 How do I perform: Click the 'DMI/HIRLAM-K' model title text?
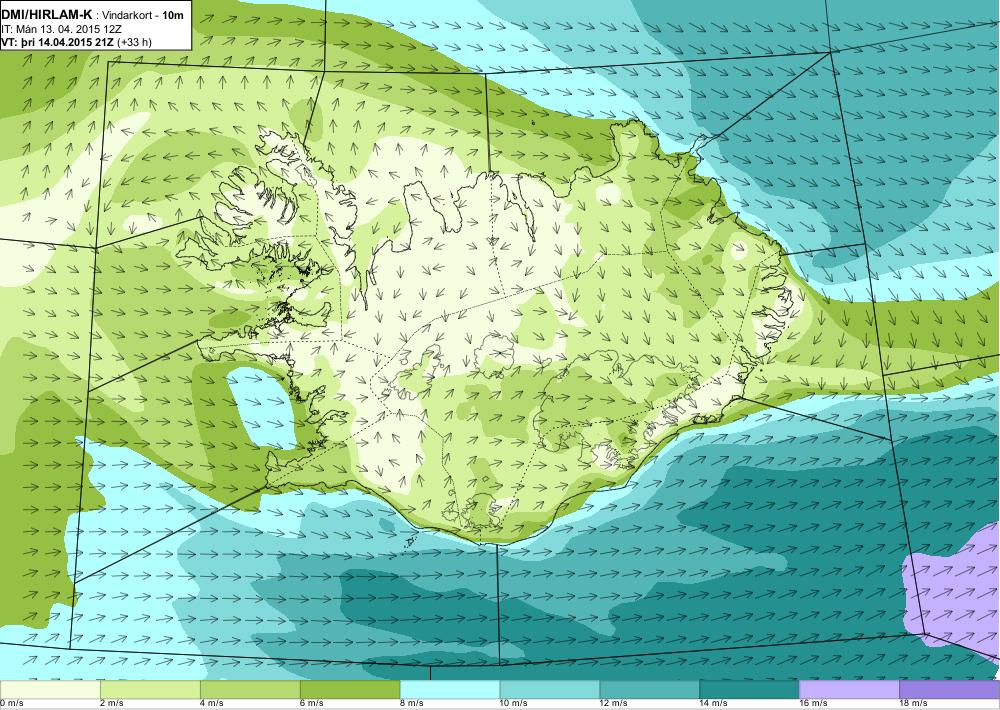coord(47,15)
